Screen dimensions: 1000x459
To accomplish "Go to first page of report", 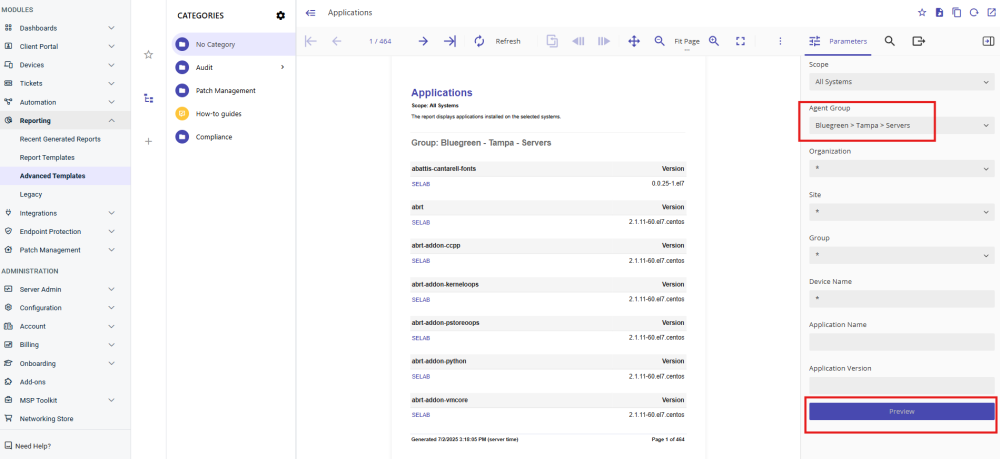I will pos(311,41).
